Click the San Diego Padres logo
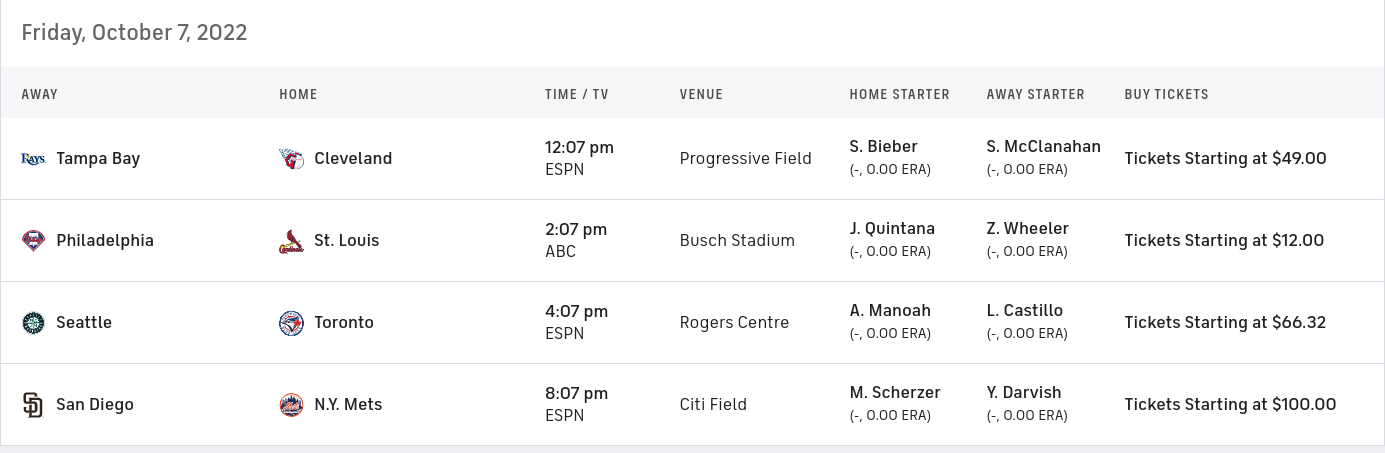The image size is (1385, 453). (x=33, y=405)
